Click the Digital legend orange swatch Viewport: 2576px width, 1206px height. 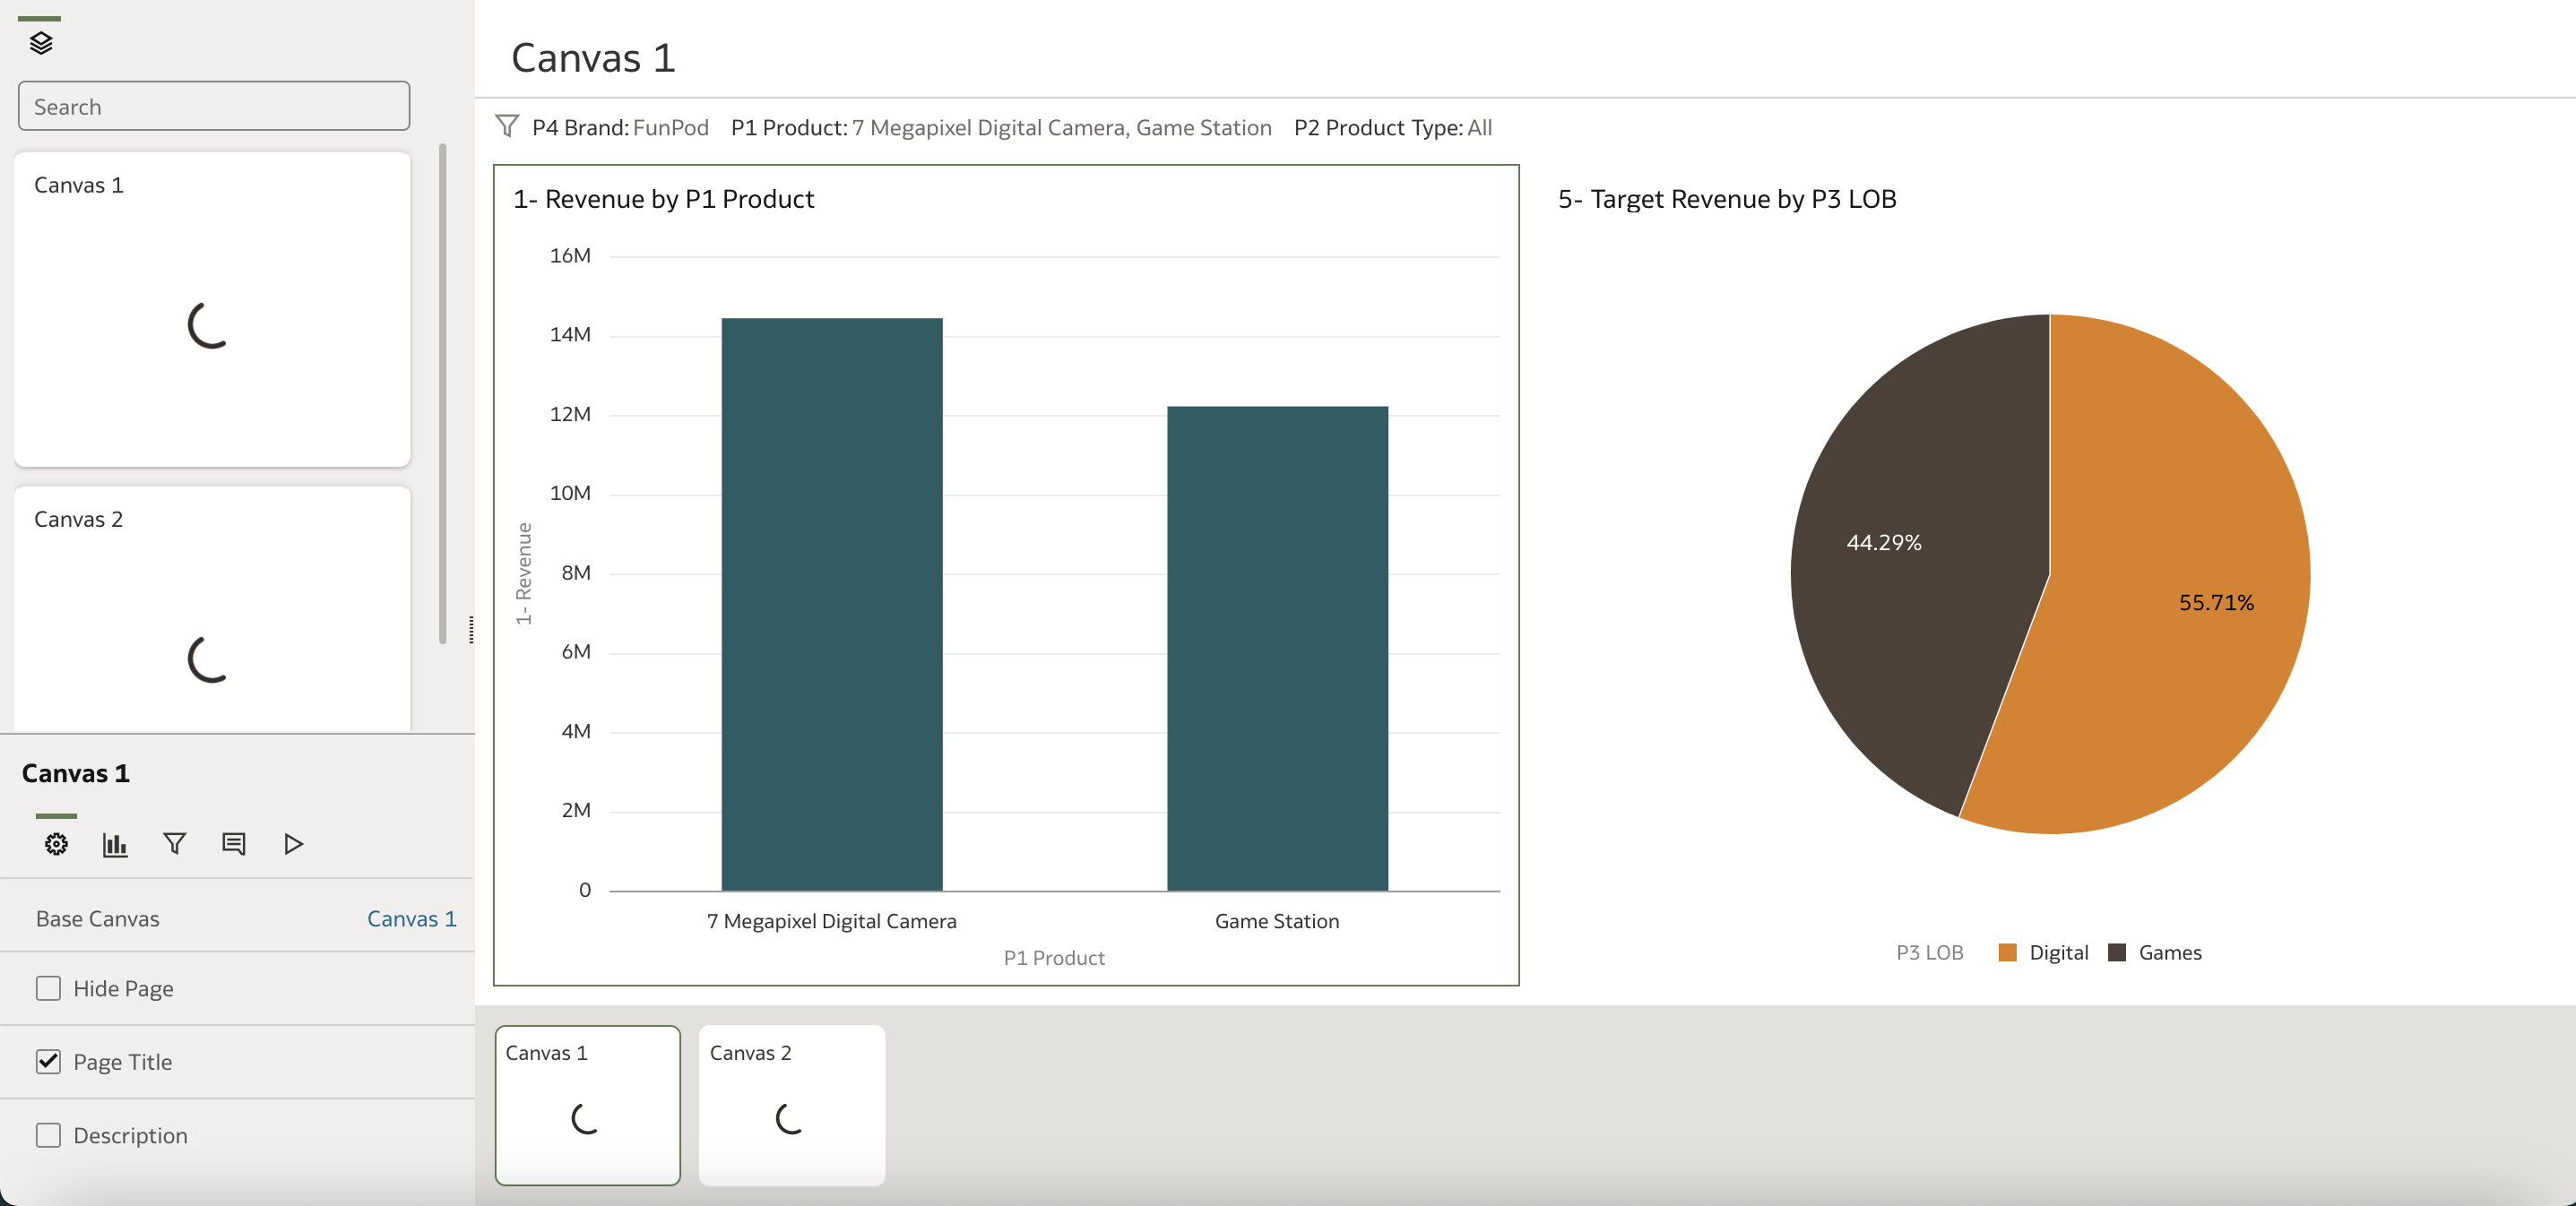point(2007,952)
